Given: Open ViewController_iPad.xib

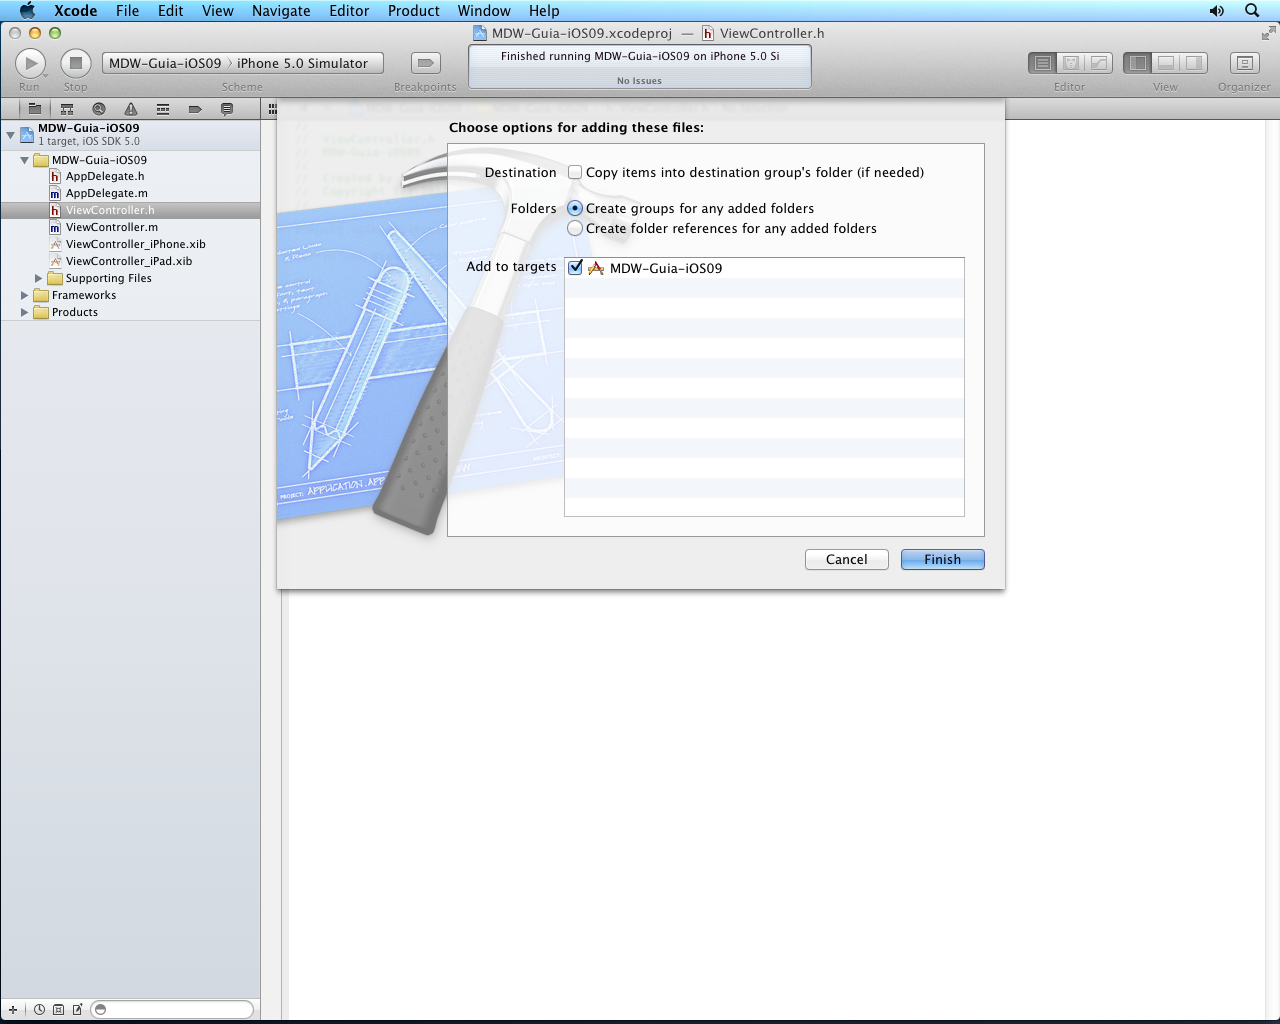Looking at the screenshot, I should point(129,261).
